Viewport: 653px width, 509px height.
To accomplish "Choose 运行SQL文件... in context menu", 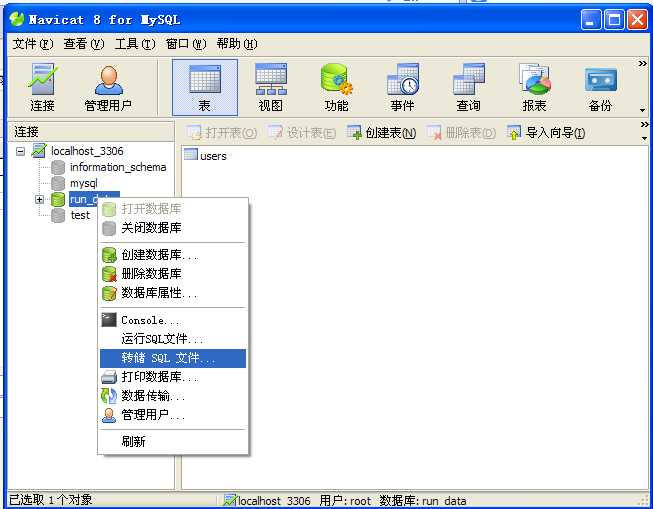I will pyautogui.click(x=173, y=339).
